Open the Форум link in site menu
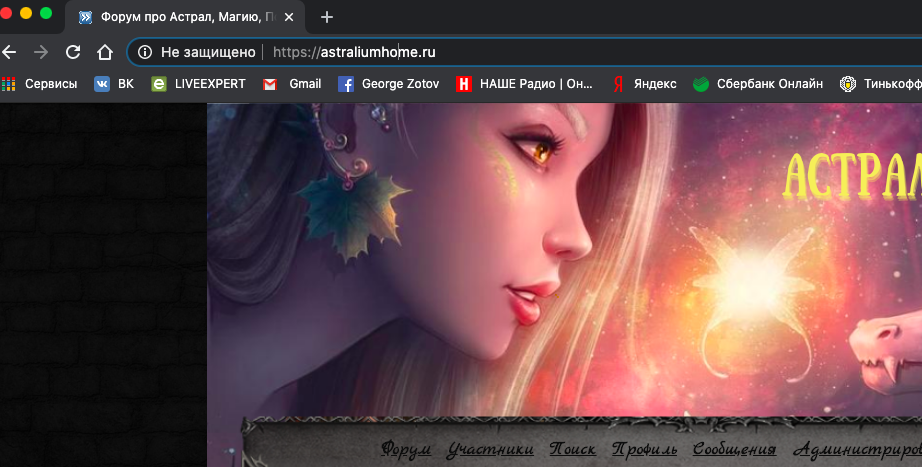The width and height of the screenshot is (922, 467). point(406,450)
